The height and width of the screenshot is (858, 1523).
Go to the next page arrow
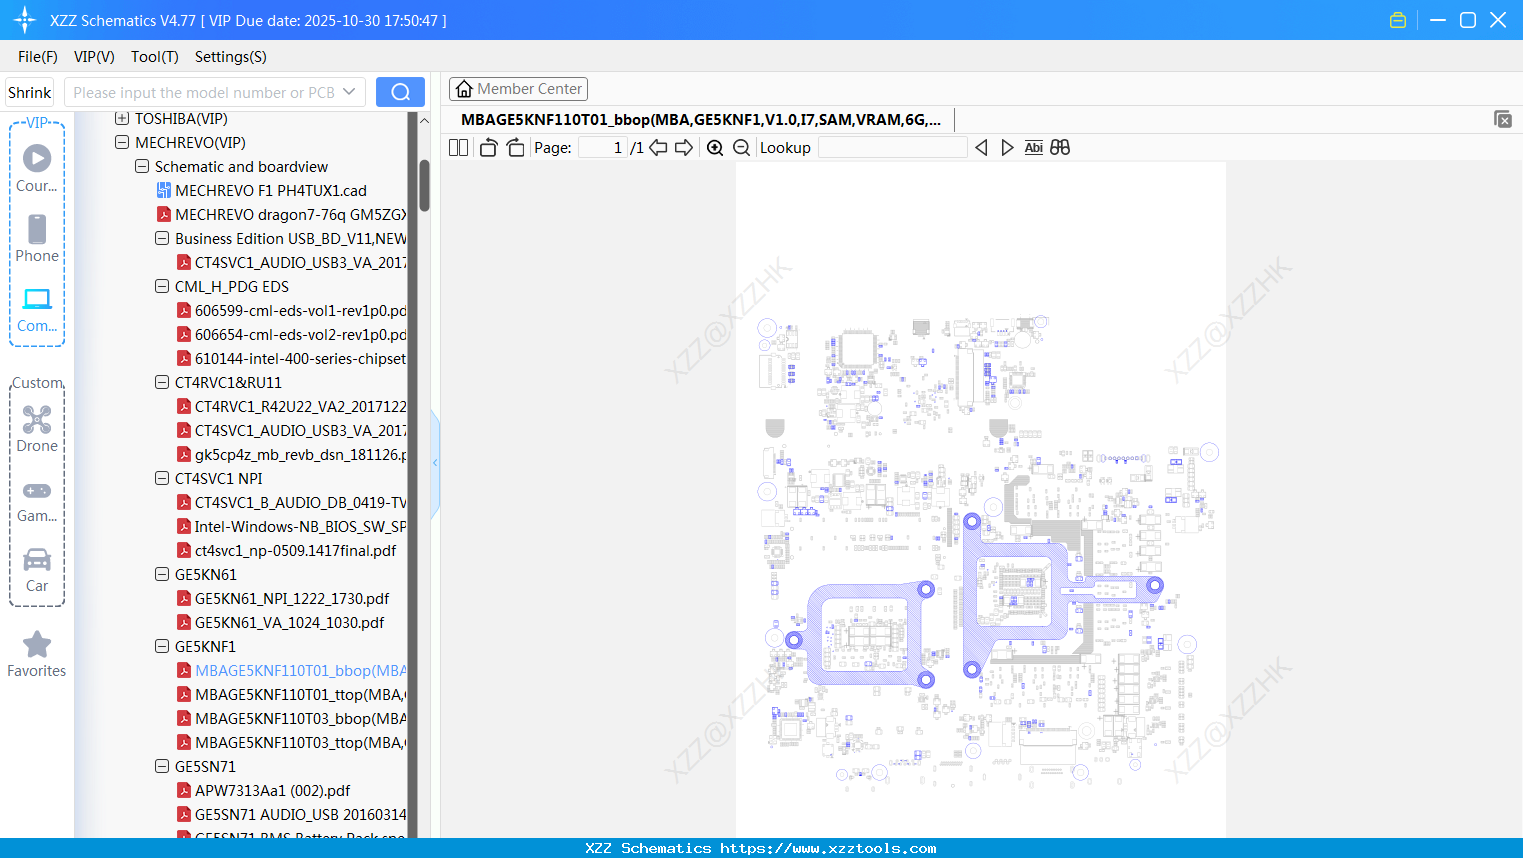pos(684,148)
